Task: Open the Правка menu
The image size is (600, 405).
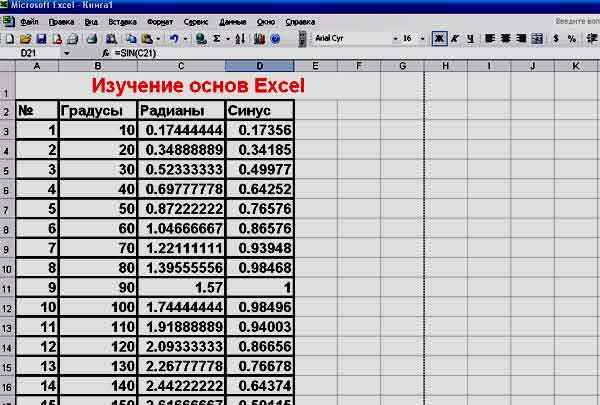Action: (x=61, y=22)
